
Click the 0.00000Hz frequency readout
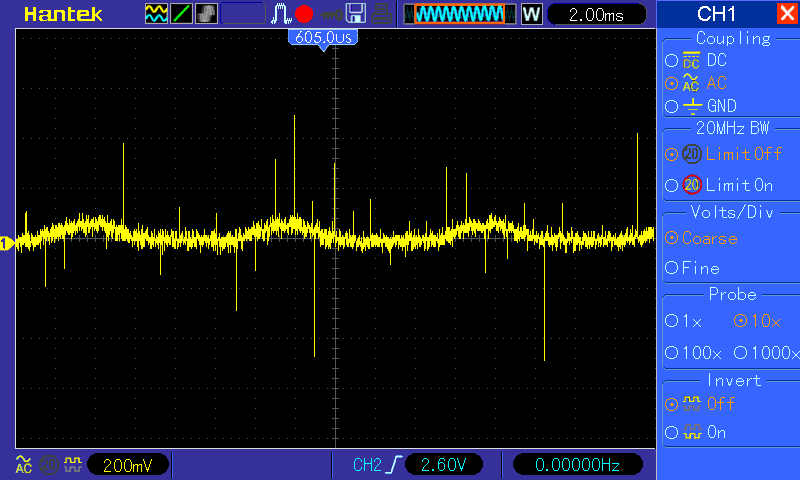coord(577,465)
